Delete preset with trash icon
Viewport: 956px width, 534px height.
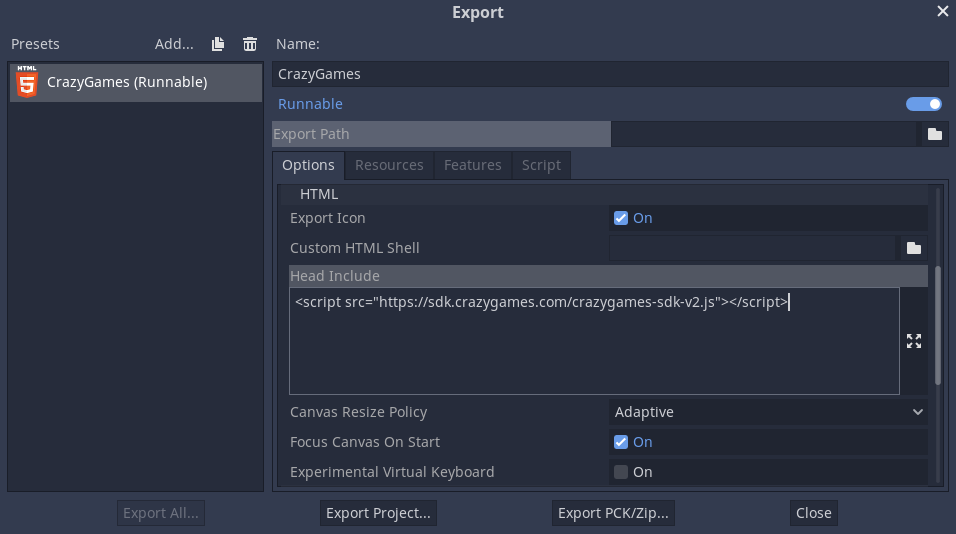[249, 44]
